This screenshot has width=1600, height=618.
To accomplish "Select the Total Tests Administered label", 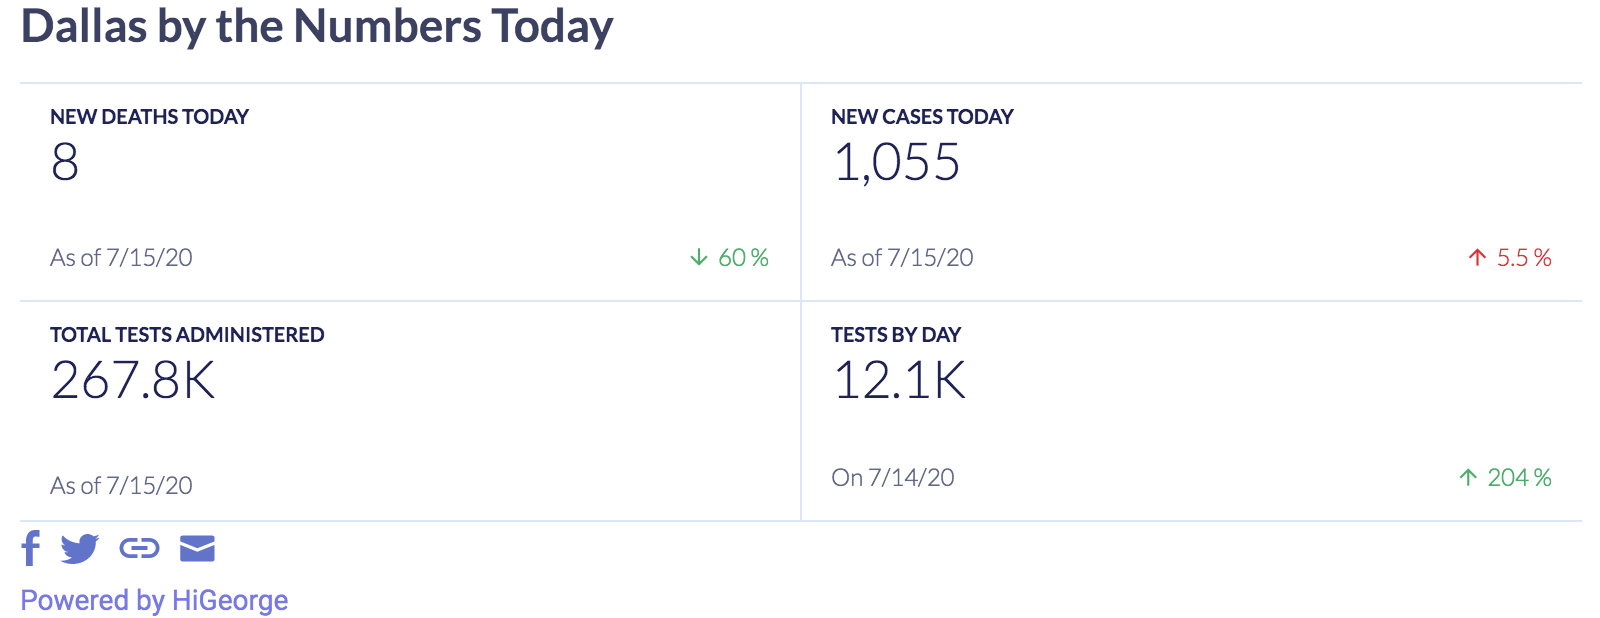I will coord(187,335).
